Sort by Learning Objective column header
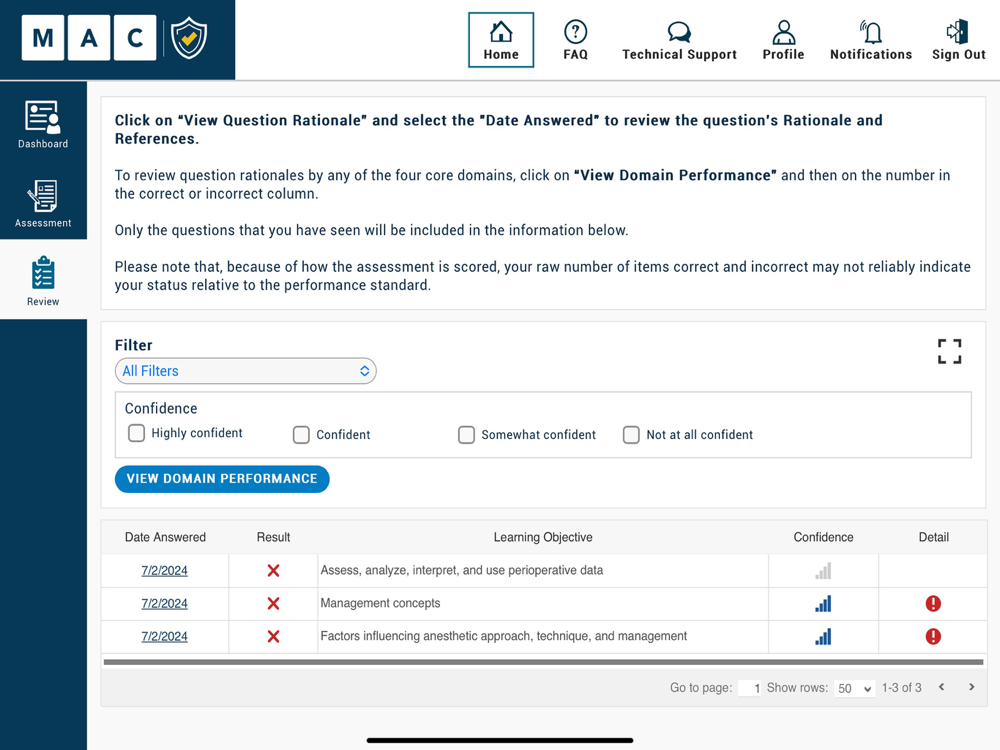1000x750 pixels. [x=543, y=537]
